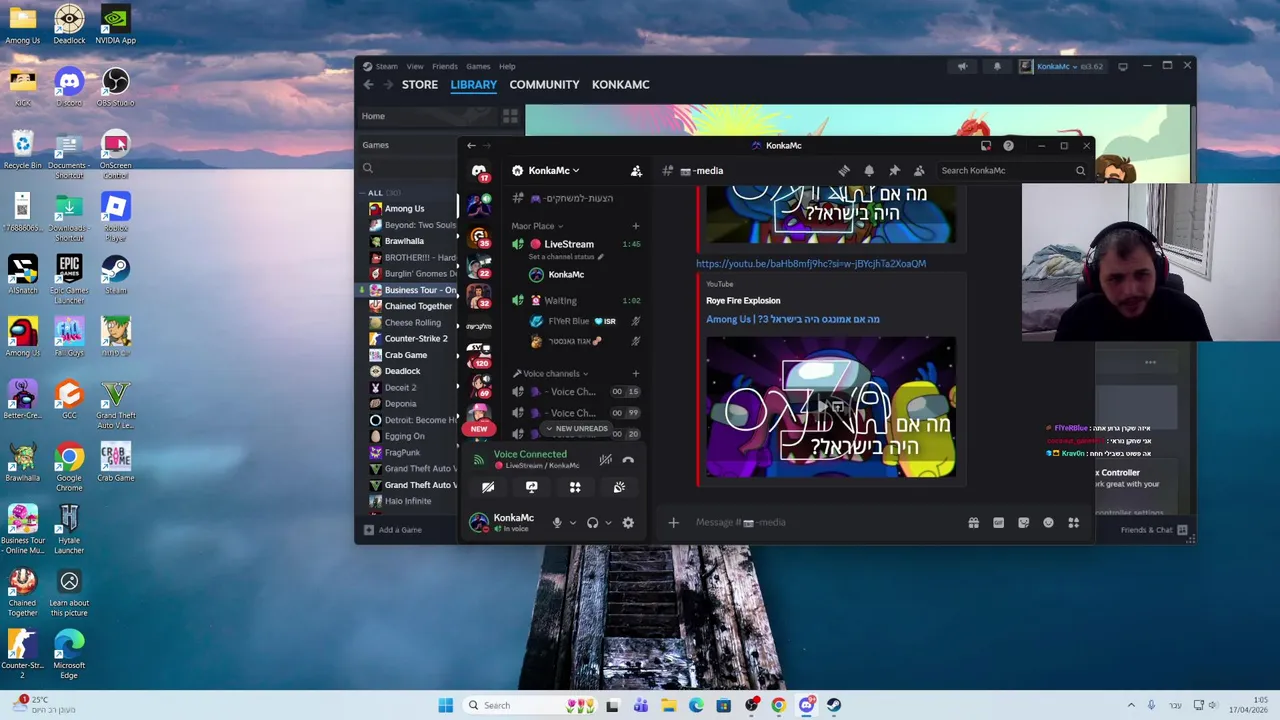Viewport: 1280px width, 720px height.
Task: Switch to Steam STORE tab
Action: [x=420, y=85]
